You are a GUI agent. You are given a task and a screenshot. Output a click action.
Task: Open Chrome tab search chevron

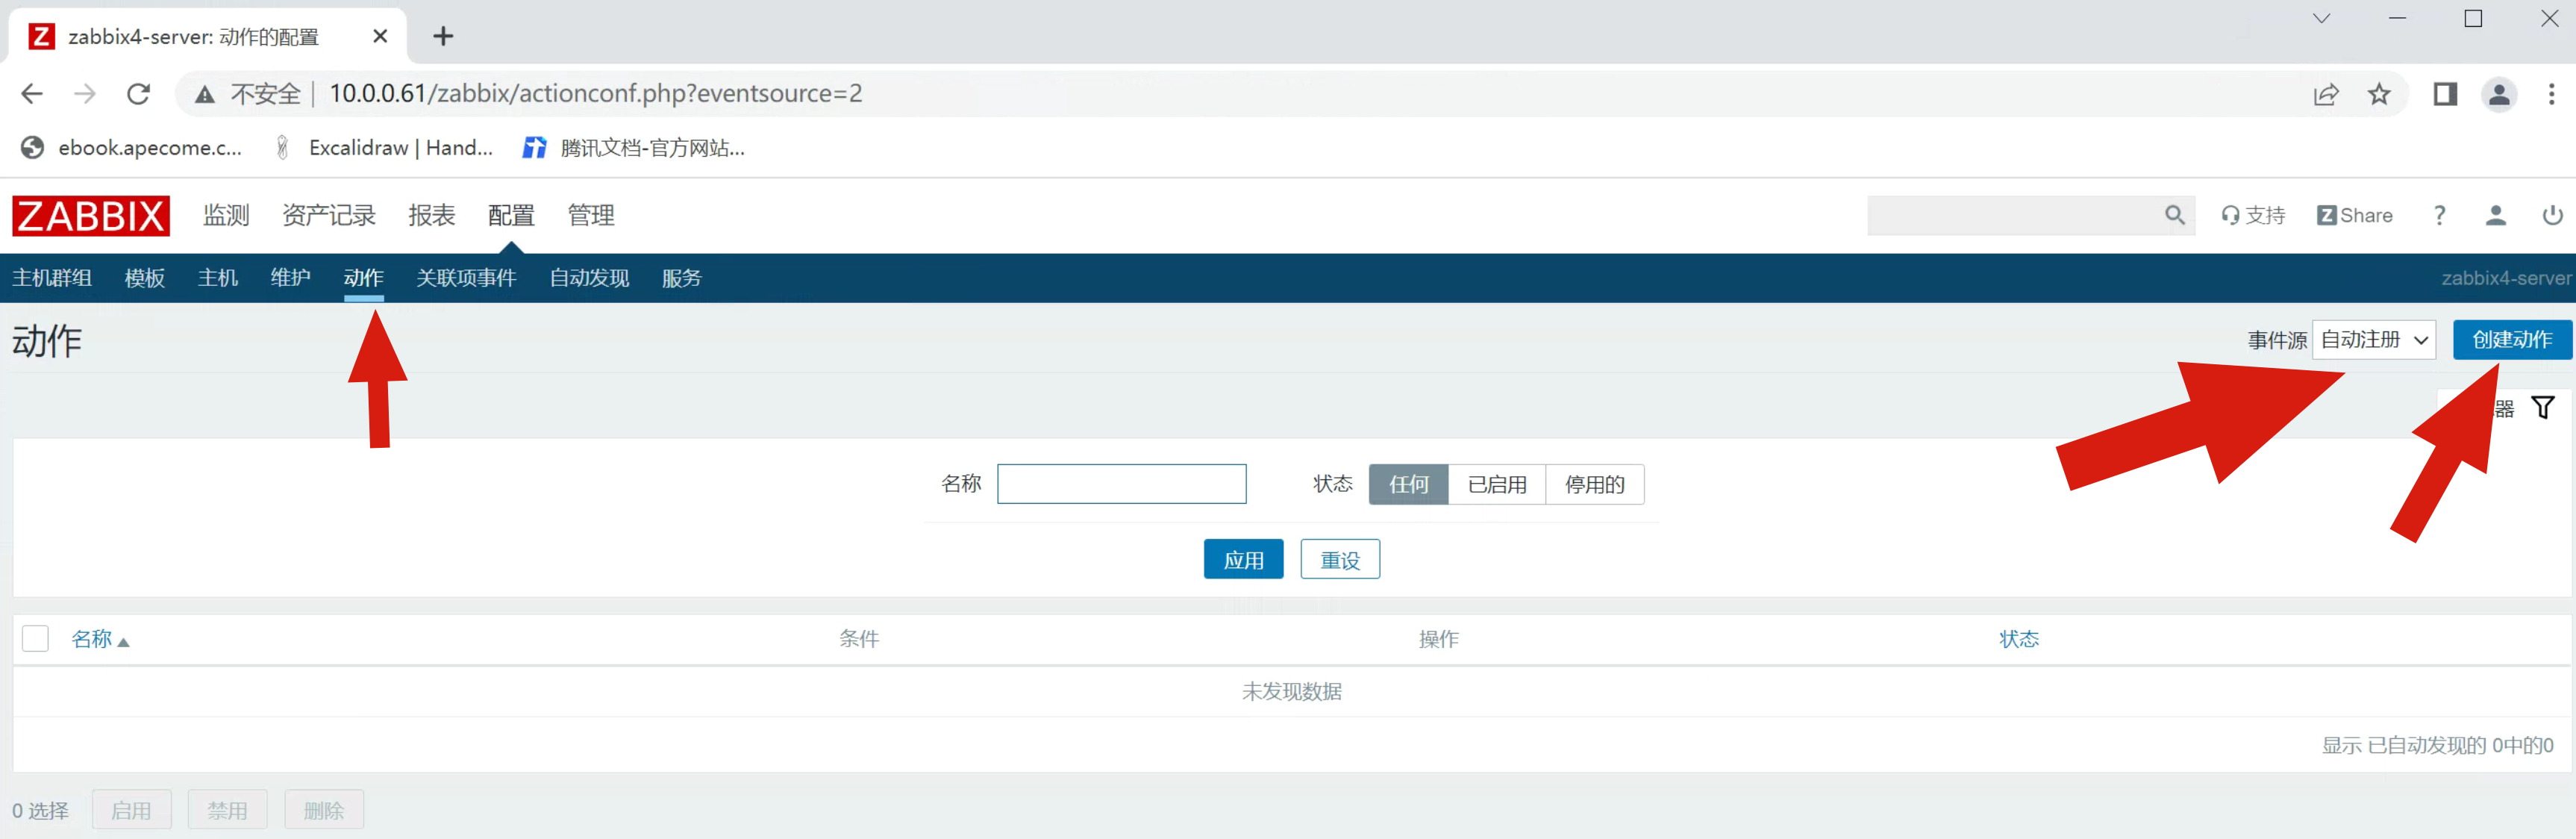(2321, 19)
